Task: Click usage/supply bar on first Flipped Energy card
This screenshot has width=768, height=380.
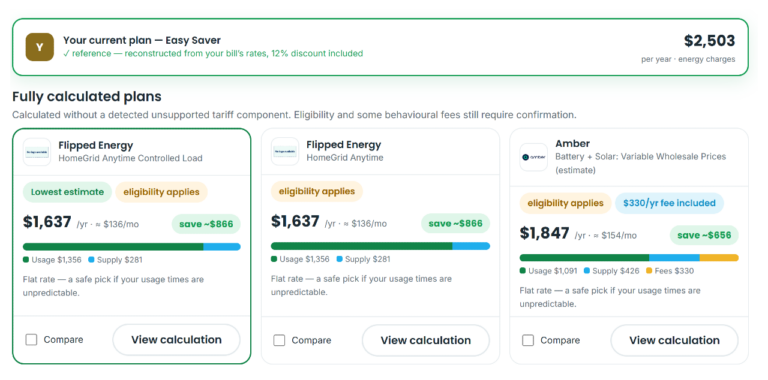Action: pos(132,247)
